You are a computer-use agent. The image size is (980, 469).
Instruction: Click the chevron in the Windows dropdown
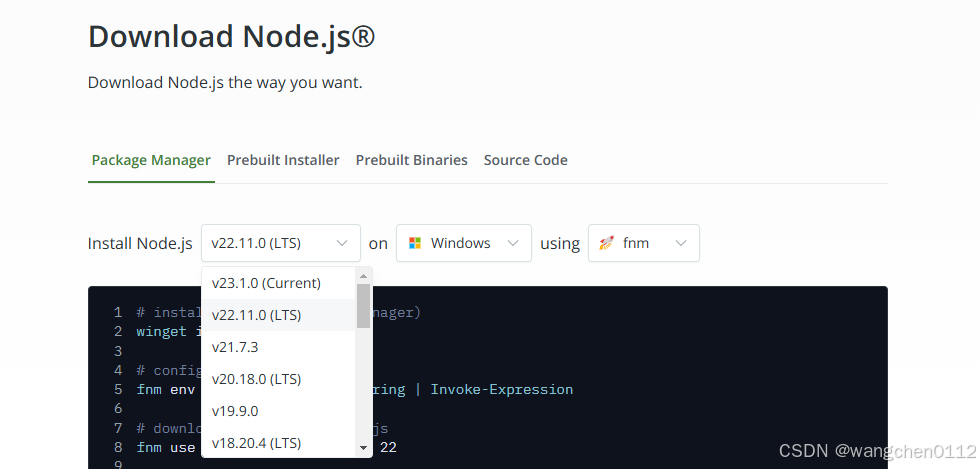[x=513, y=243]
